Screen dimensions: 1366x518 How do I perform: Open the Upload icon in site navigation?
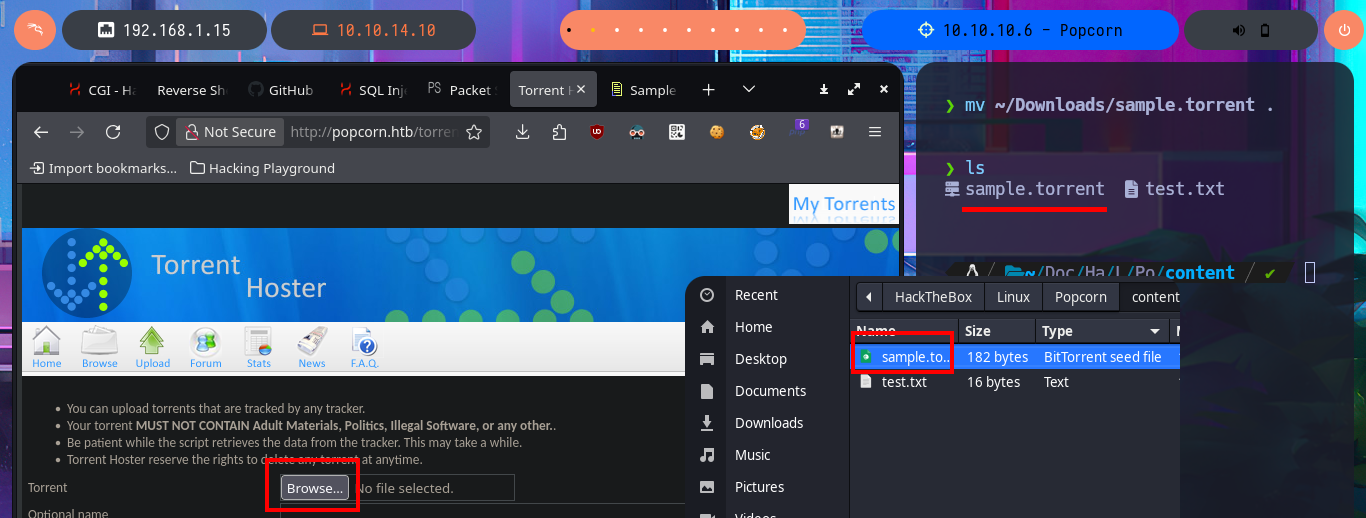click(152, 348)
